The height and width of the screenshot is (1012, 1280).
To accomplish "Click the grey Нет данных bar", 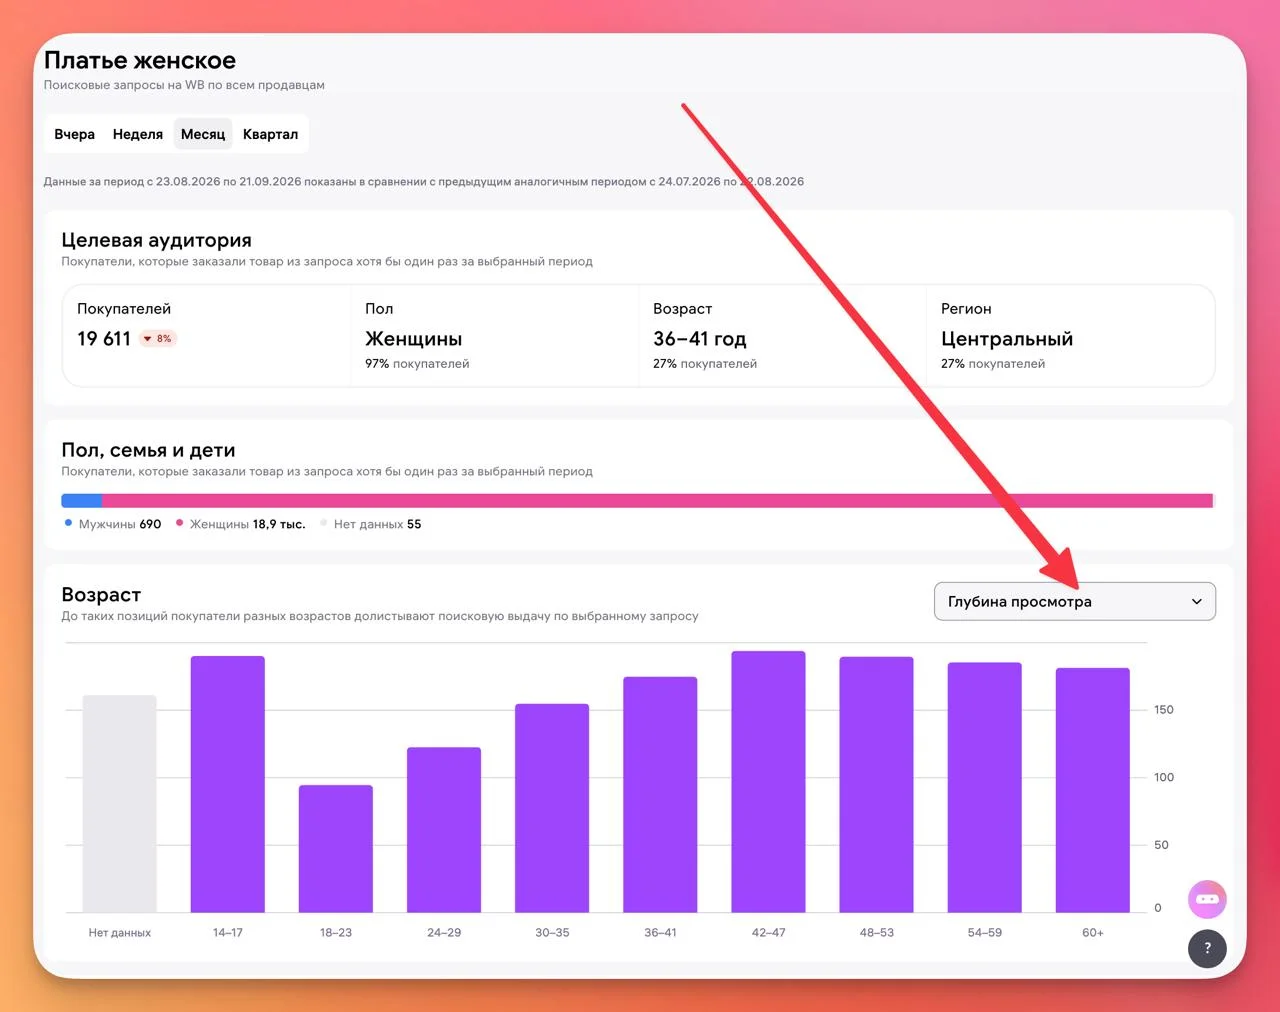I will click(119, 804).
